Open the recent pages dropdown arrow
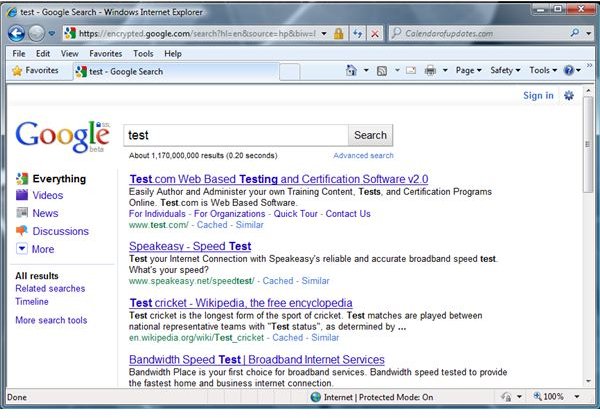The height and width of the screenshot is (418, 600). [52, 34]
